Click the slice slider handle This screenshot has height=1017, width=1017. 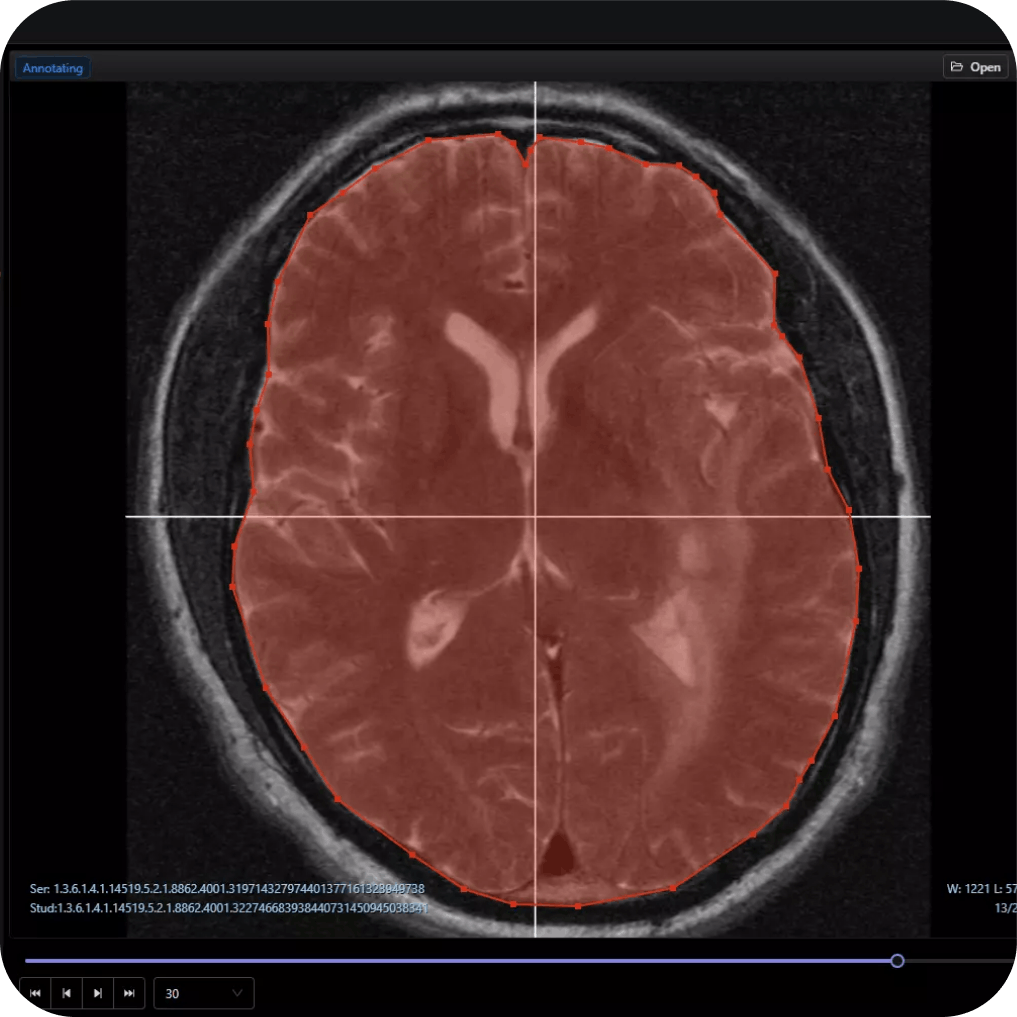(x=897, y=961)
